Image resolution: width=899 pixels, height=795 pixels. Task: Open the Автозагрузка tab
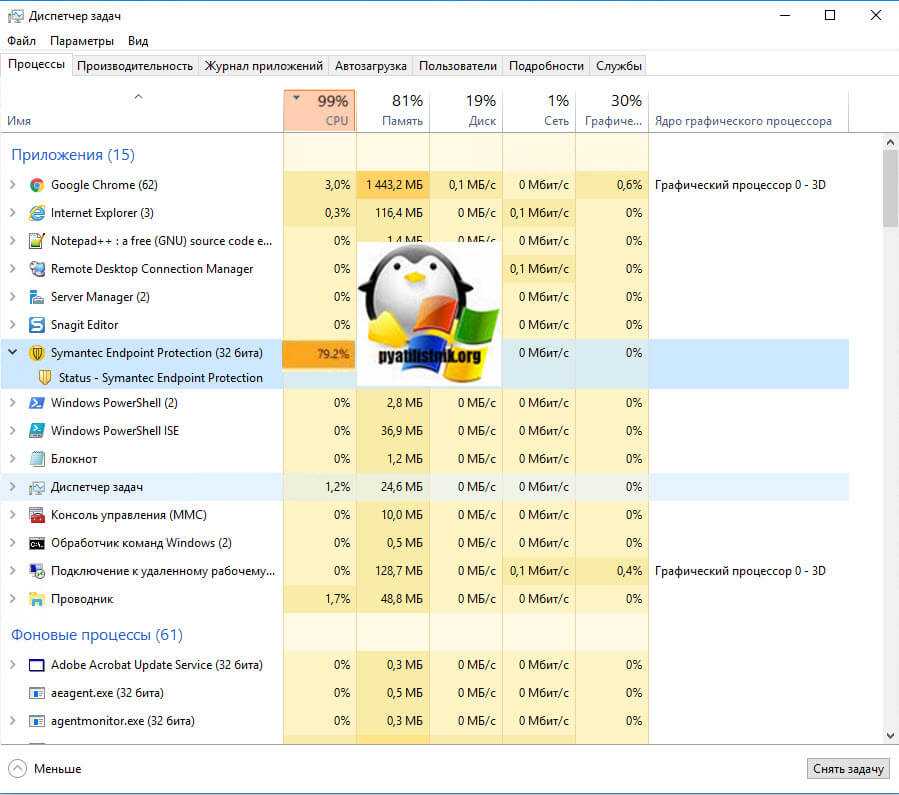[371, 66]
